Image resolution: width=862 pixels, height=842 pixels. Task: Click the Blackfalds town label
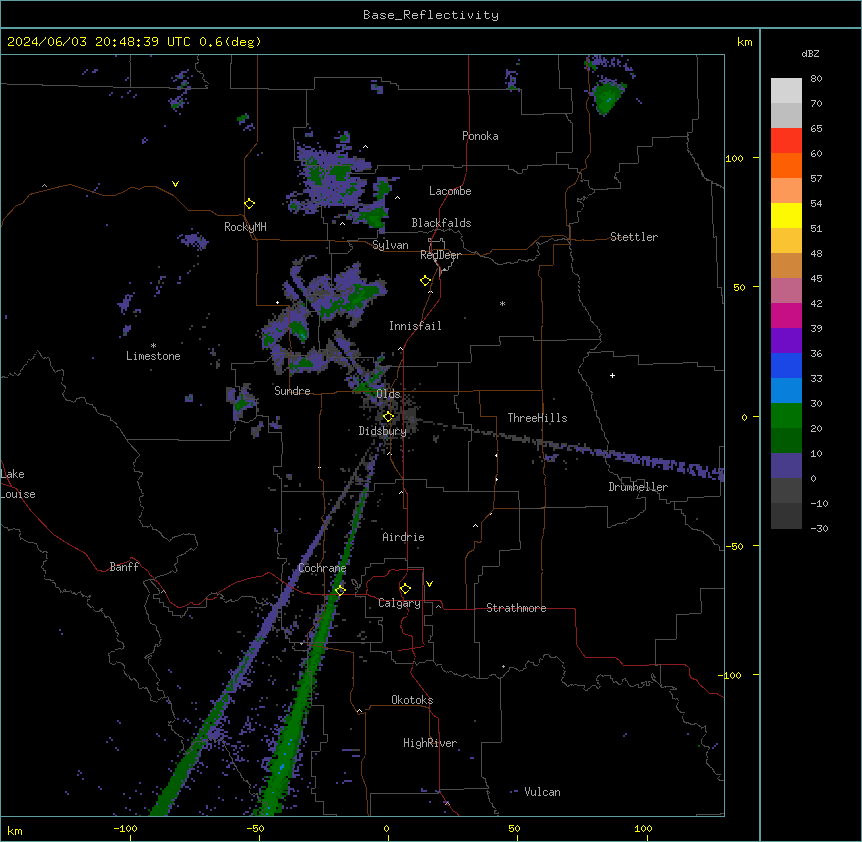pyautogui.click(x=441, y=223)
